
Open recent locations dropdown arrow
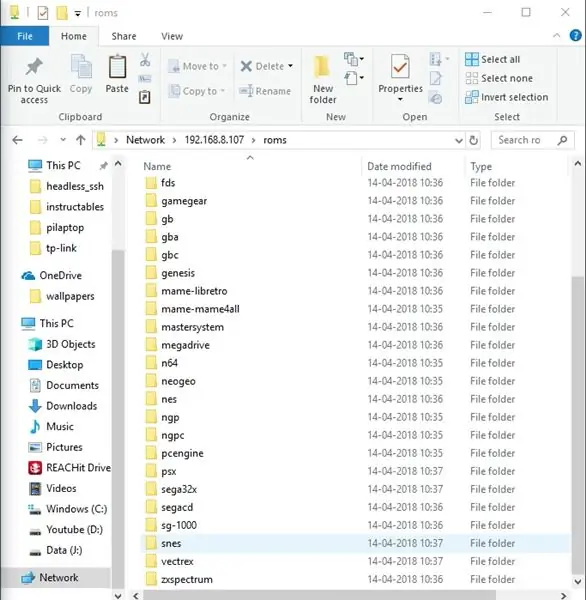tap(63, 140)
